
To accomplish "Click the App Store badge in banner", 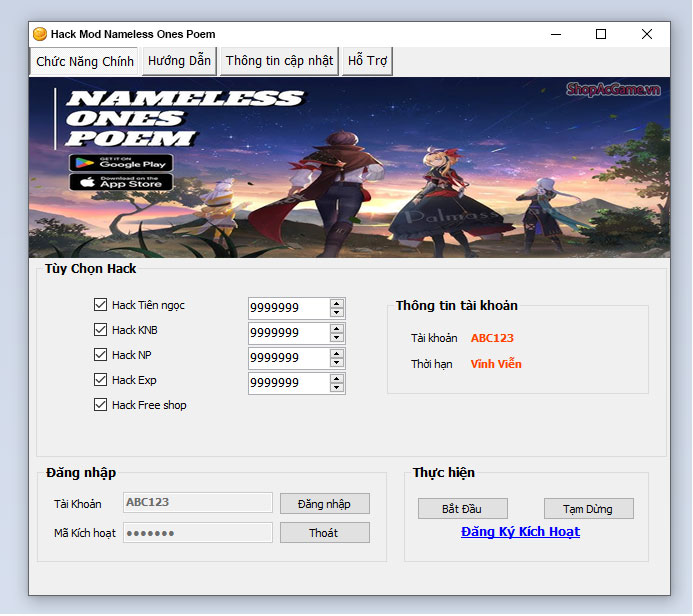I will point(121,182).
